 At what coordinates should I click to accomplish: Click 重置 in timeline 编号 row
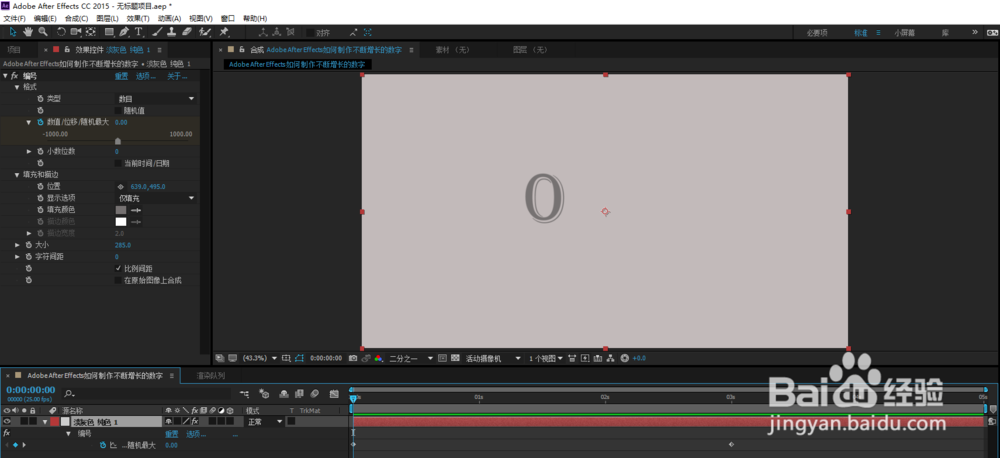(172, 434)
